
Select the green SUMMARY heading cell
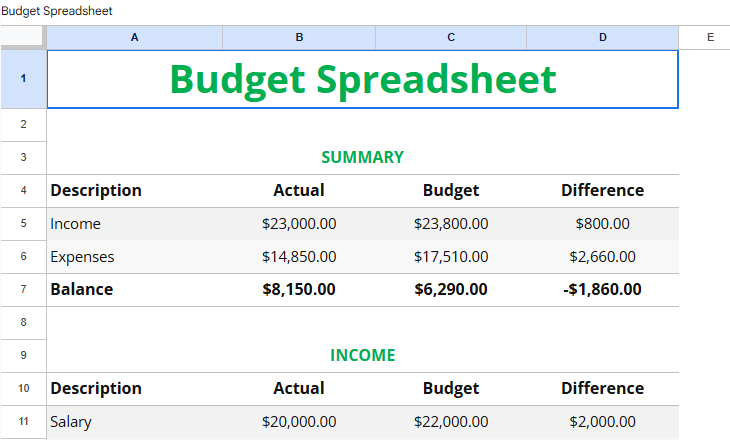(362, 157)
